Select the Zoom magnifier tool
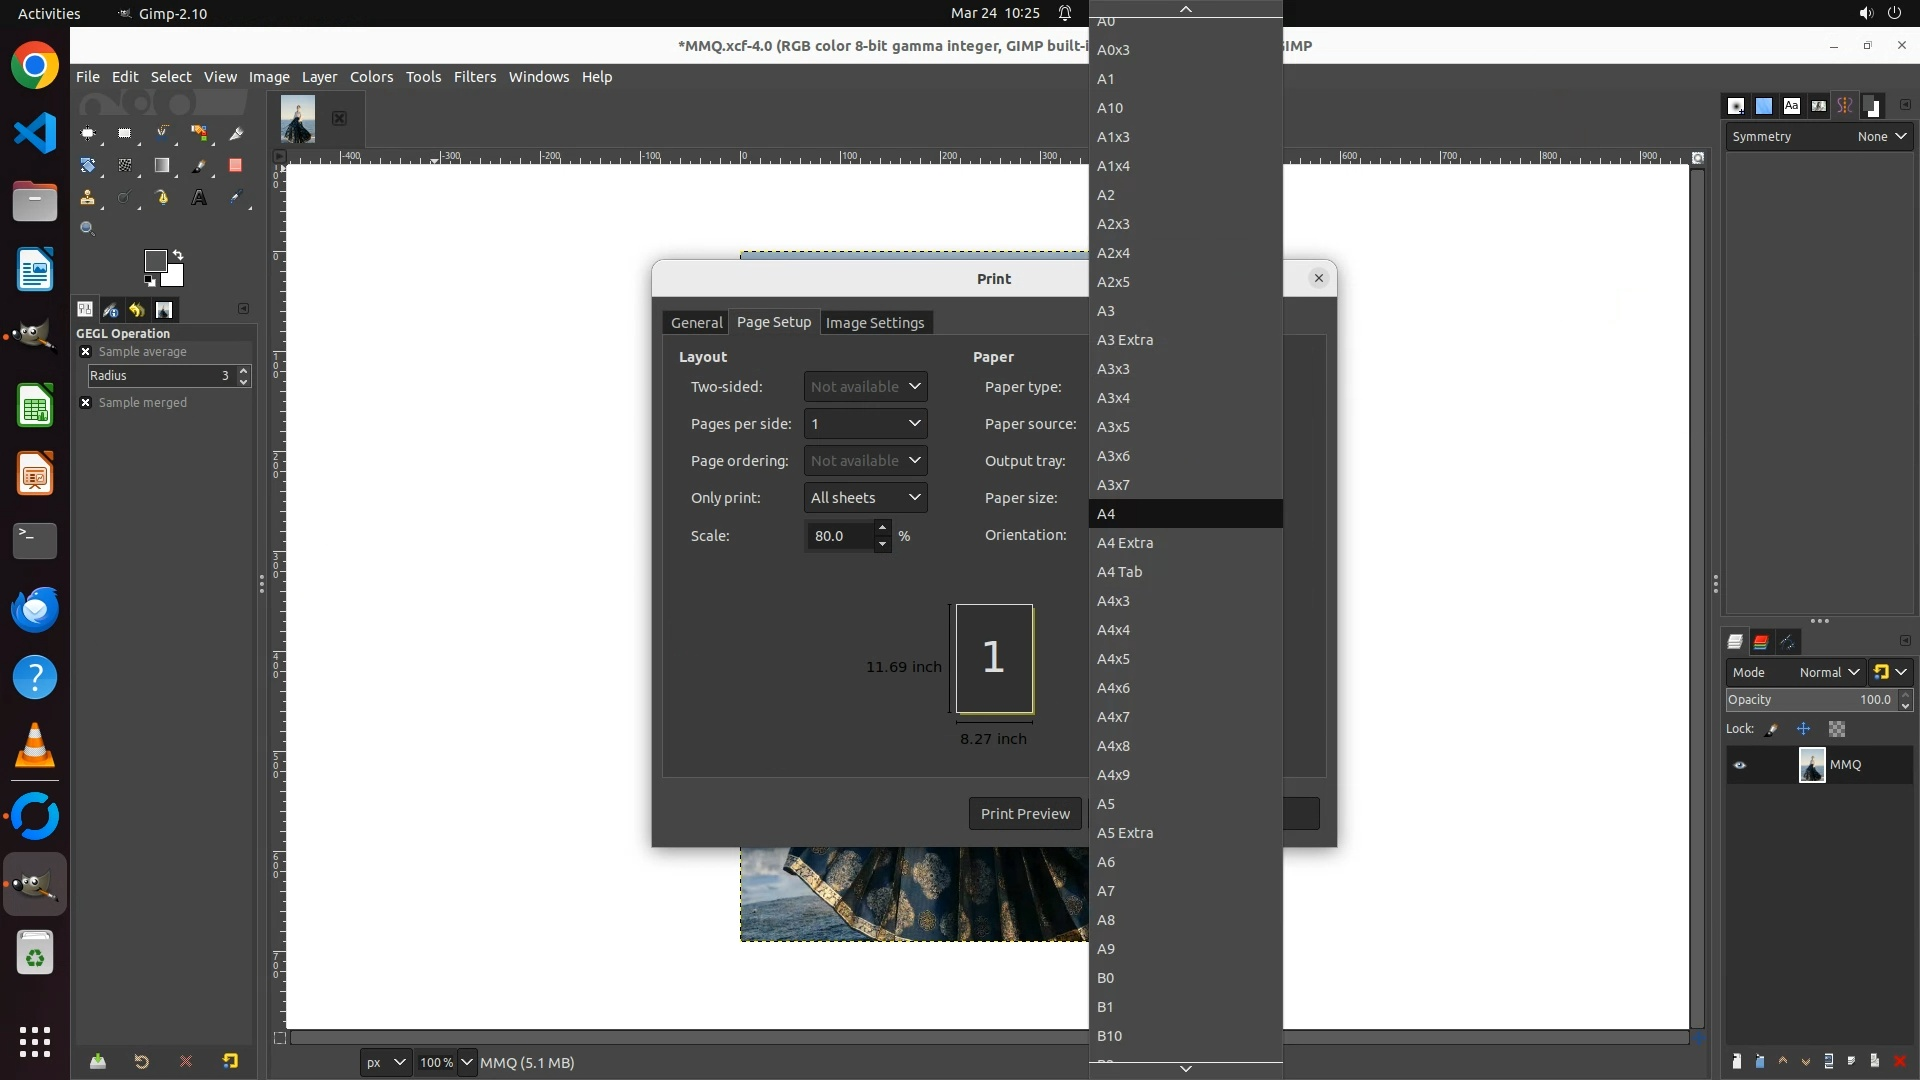The width and height of the screenshot is (1920, 1080). [x=88, y=229]
